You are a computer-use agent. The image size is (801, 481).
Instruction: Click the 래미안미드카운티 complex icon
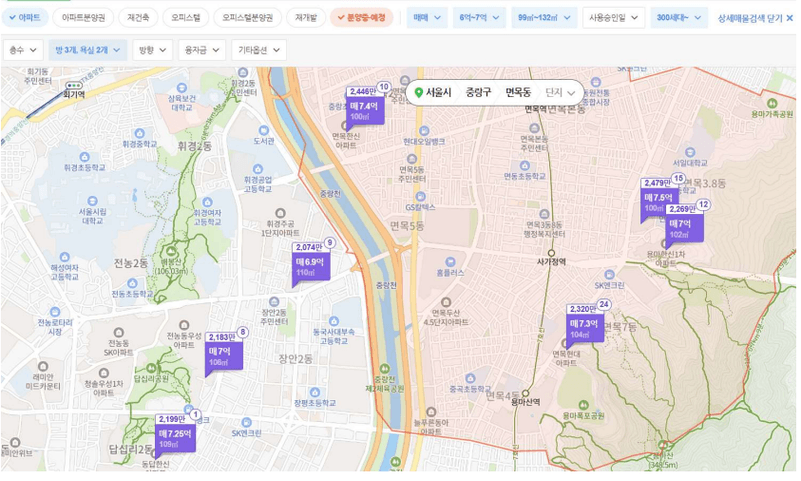point(43,366)
